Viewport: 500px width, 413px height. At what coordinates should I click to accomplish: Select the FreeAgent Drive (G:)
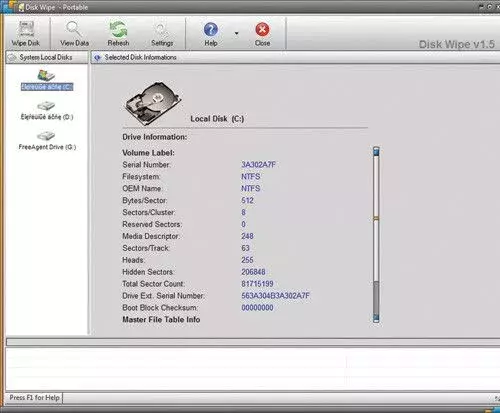pos(47,140)
